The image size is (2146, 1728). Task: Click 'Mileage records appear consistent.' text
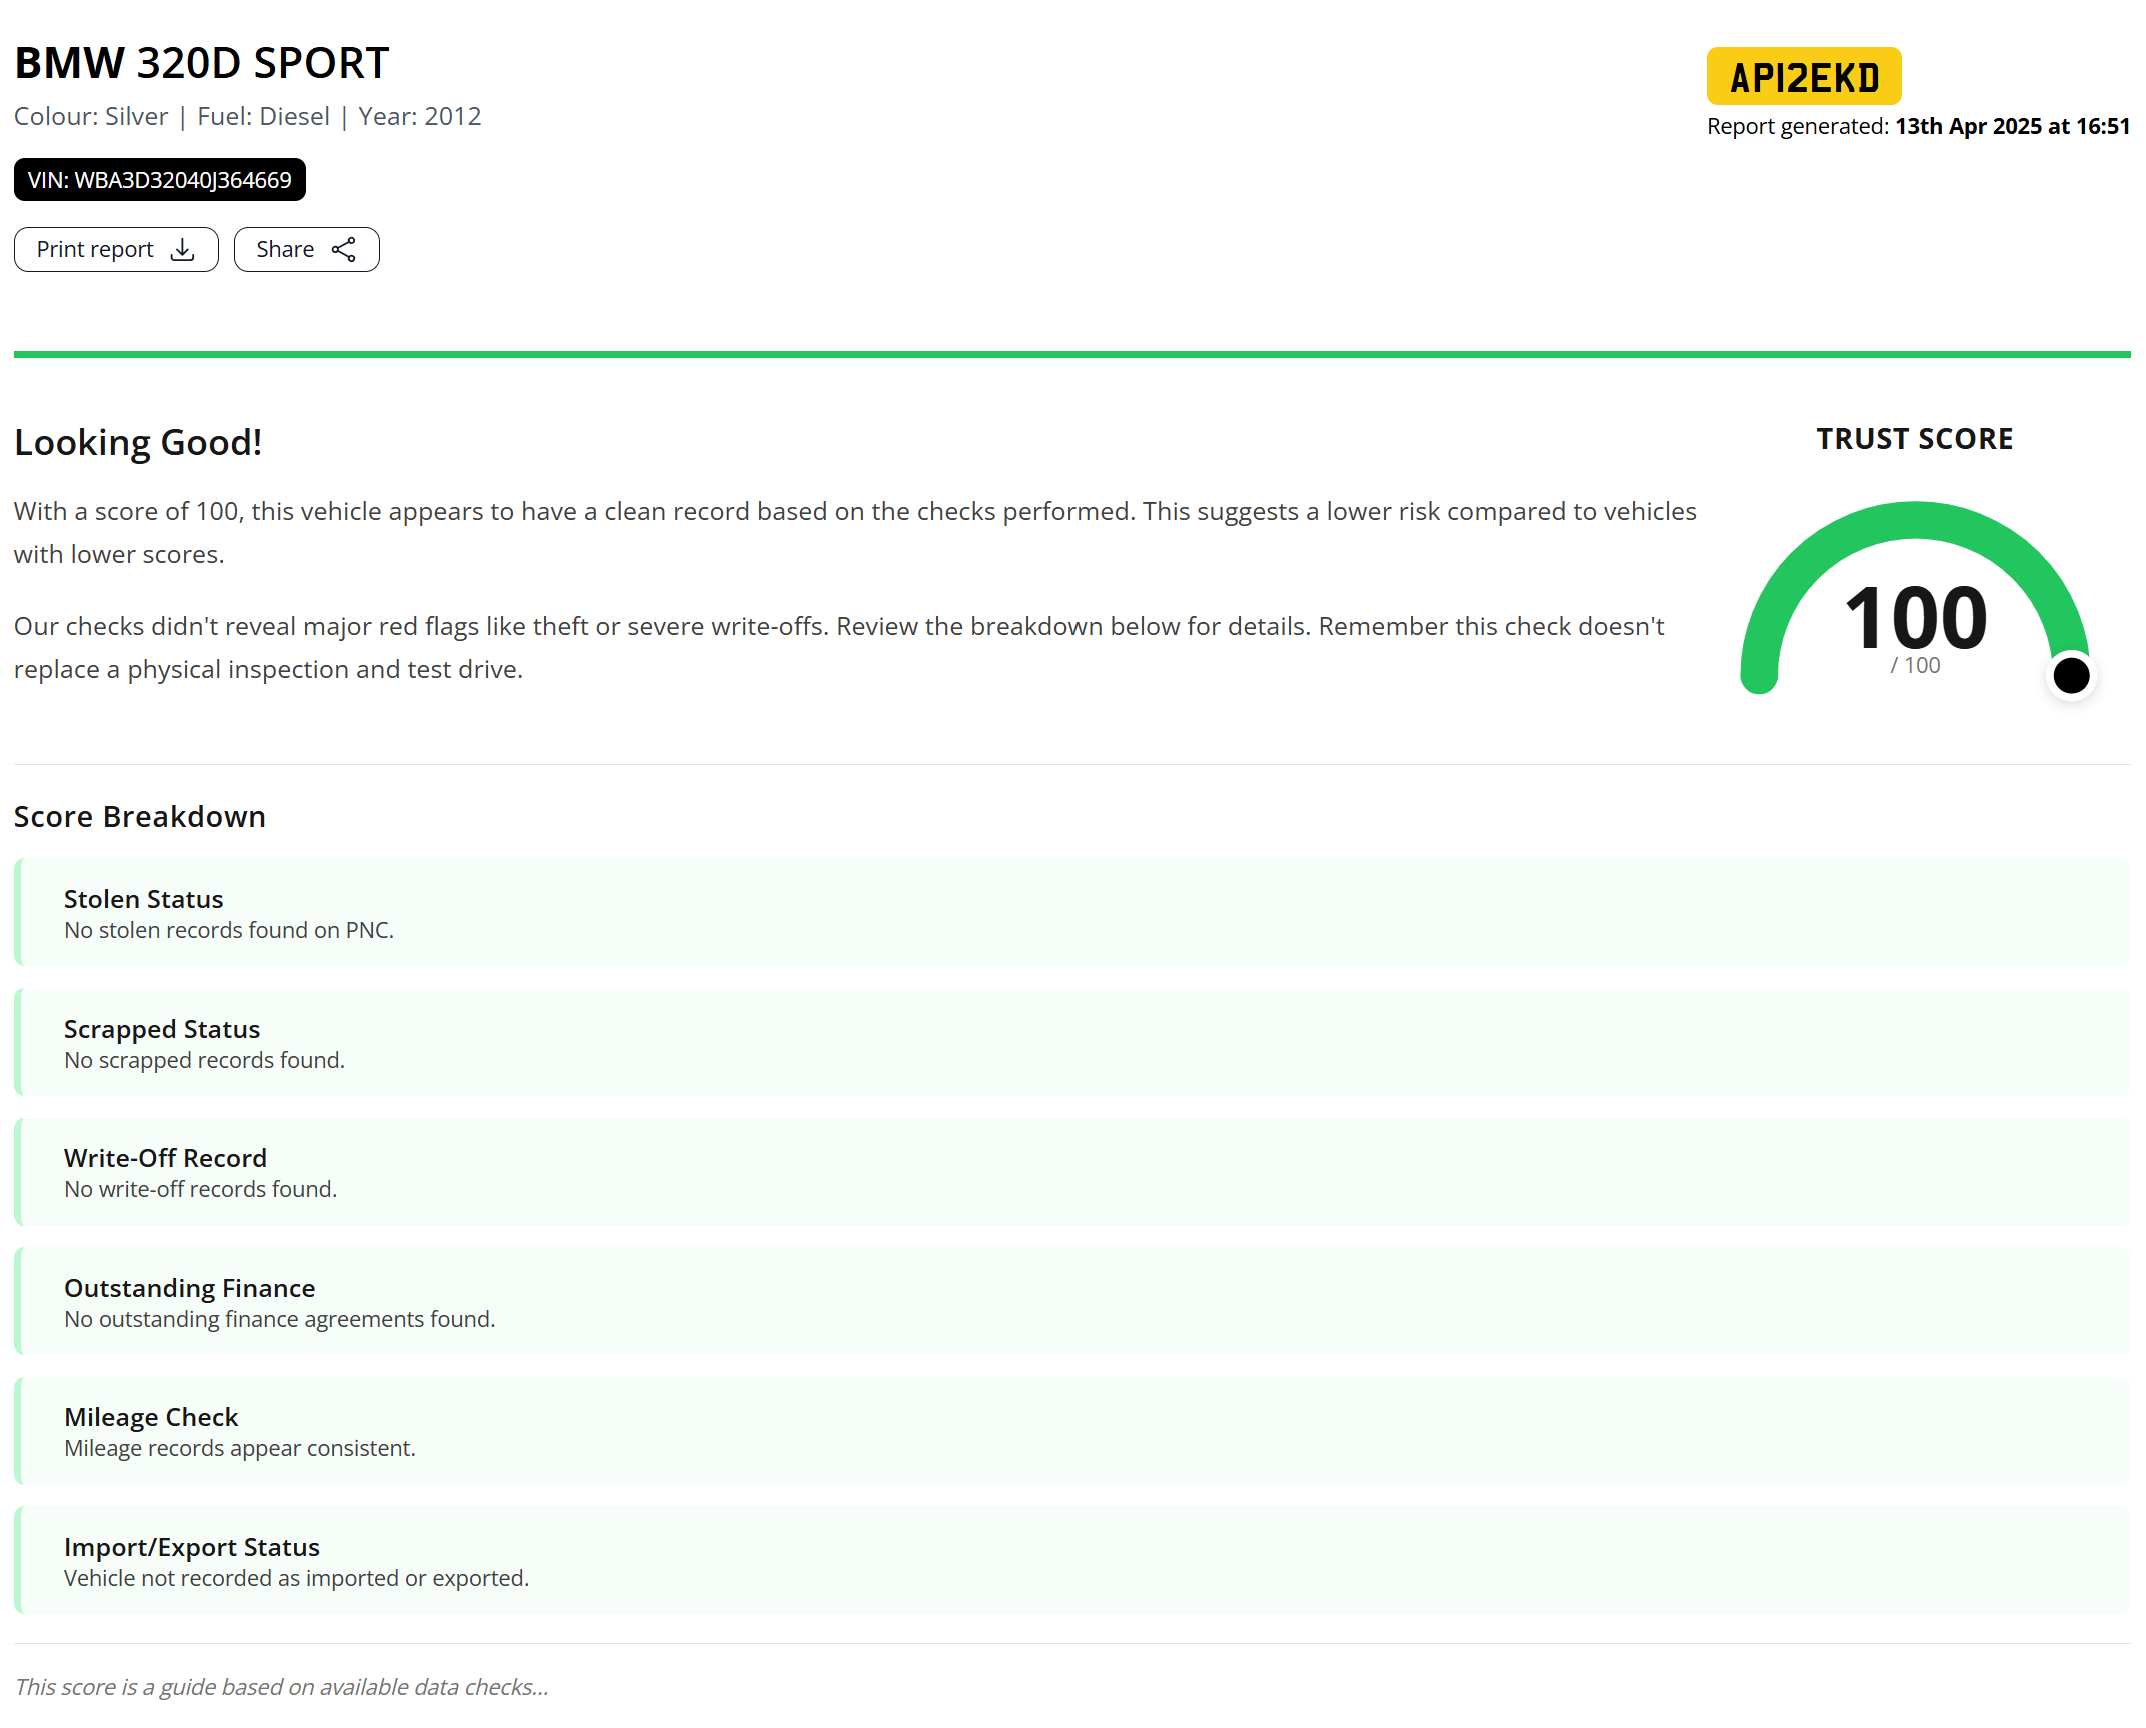coord(239,1448)
